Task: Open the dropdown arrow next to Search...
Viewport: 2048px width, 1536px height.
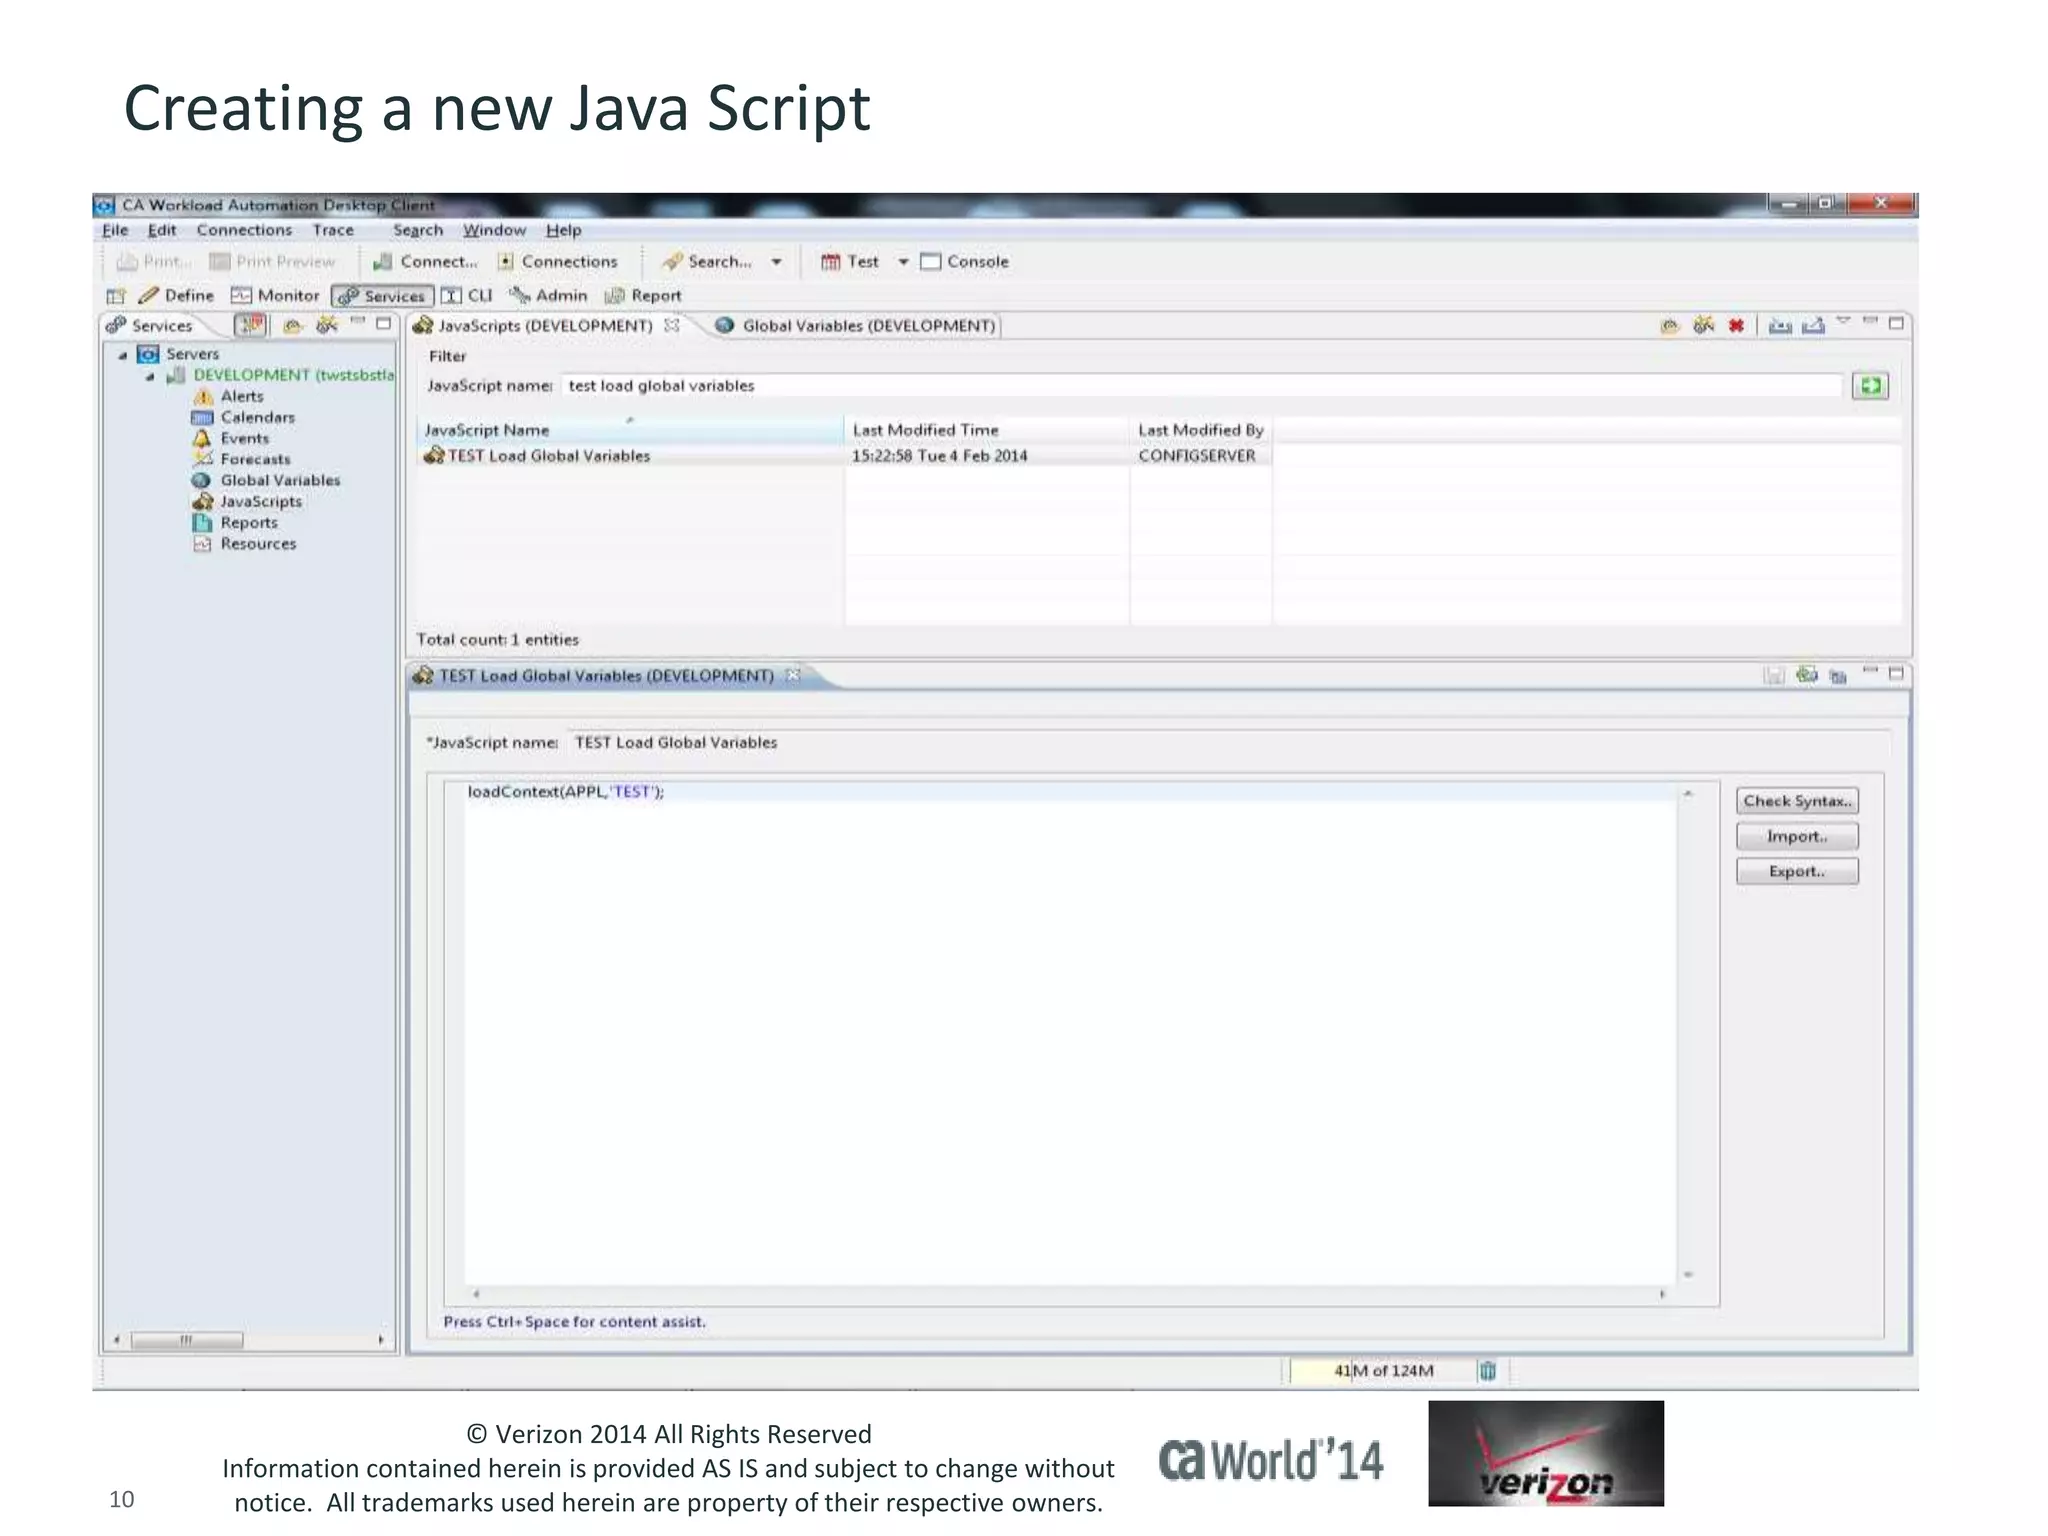Action: (x=776, y=262)
